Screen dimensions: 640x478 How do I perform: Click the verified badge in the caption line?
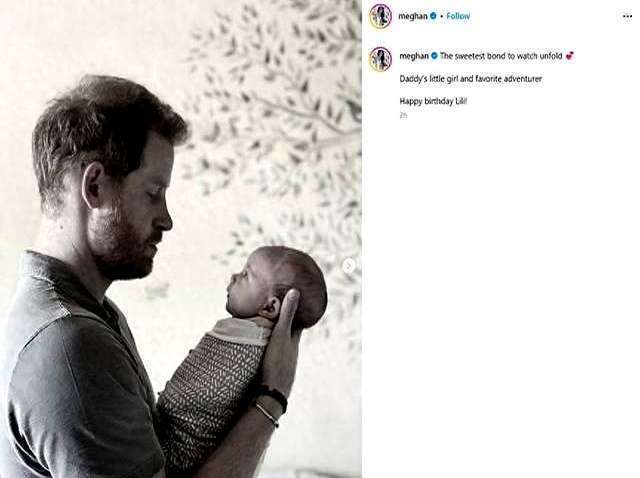(x=434, y=56)
